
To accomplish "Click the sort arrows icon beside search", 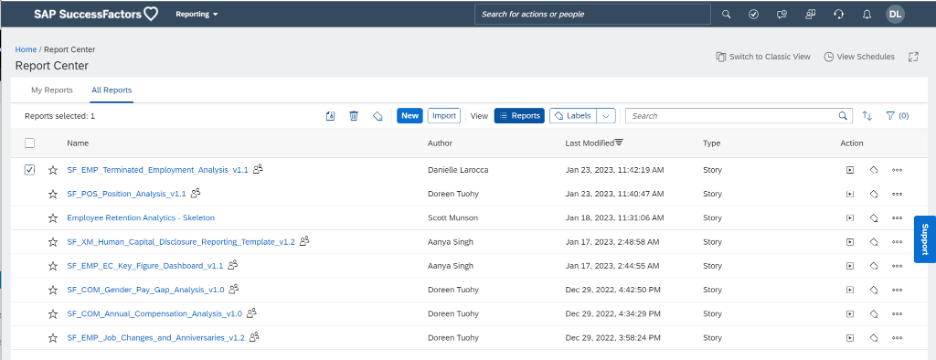I will pyautogui.click(x=867, y=116).
